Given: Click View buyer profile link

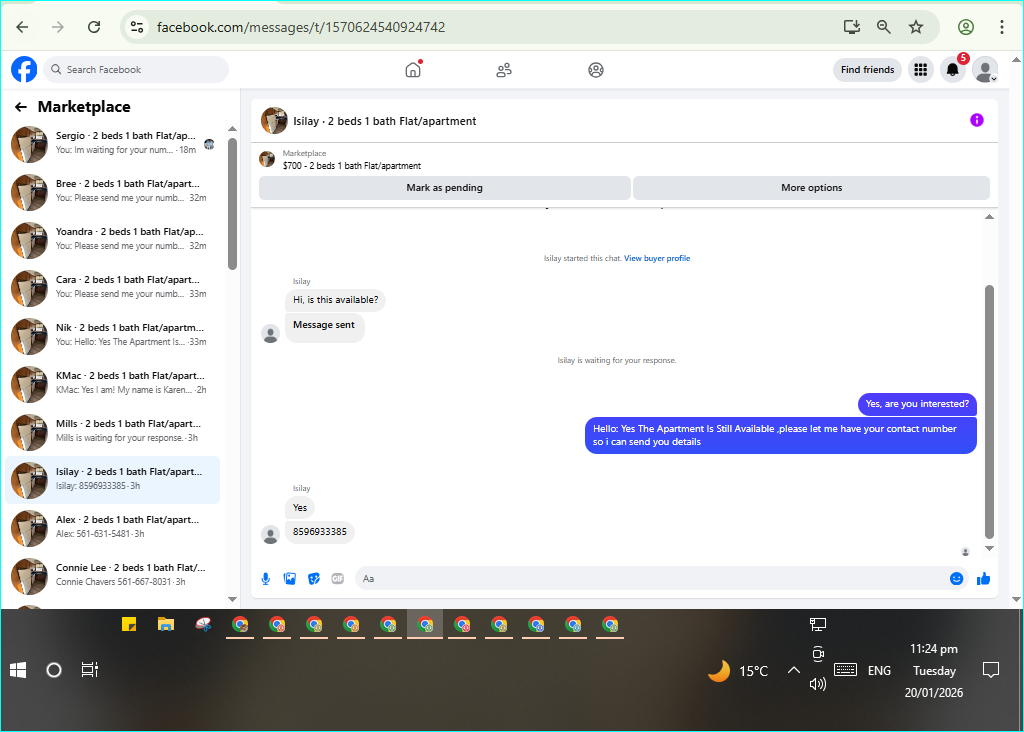Looking at the screenshot, I should (x=657, y=259).
